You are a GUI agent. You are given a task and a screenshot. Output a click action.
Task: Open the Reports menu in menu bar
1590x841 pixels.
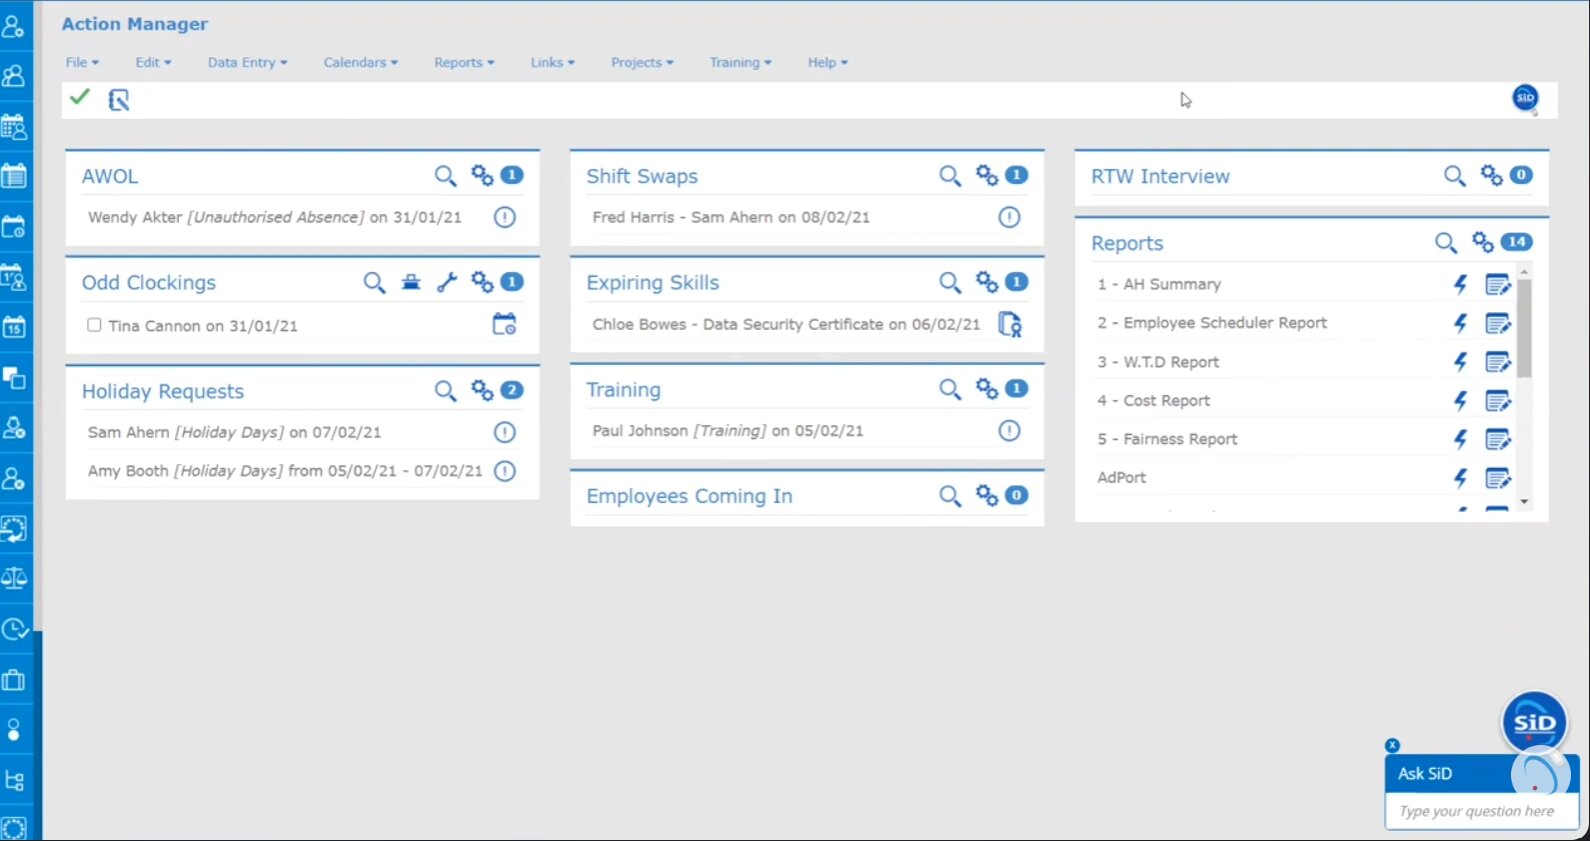[464, 62]
